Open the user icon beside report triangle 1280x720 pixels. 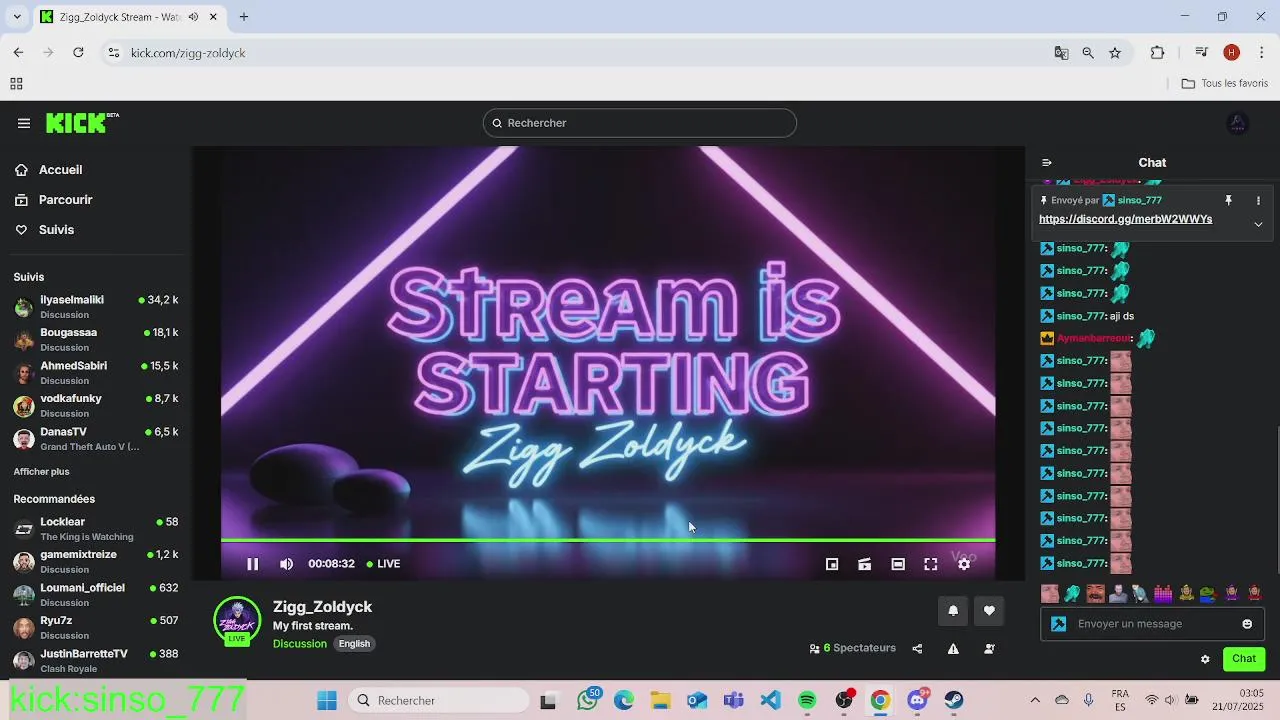[x=989, y=649]
